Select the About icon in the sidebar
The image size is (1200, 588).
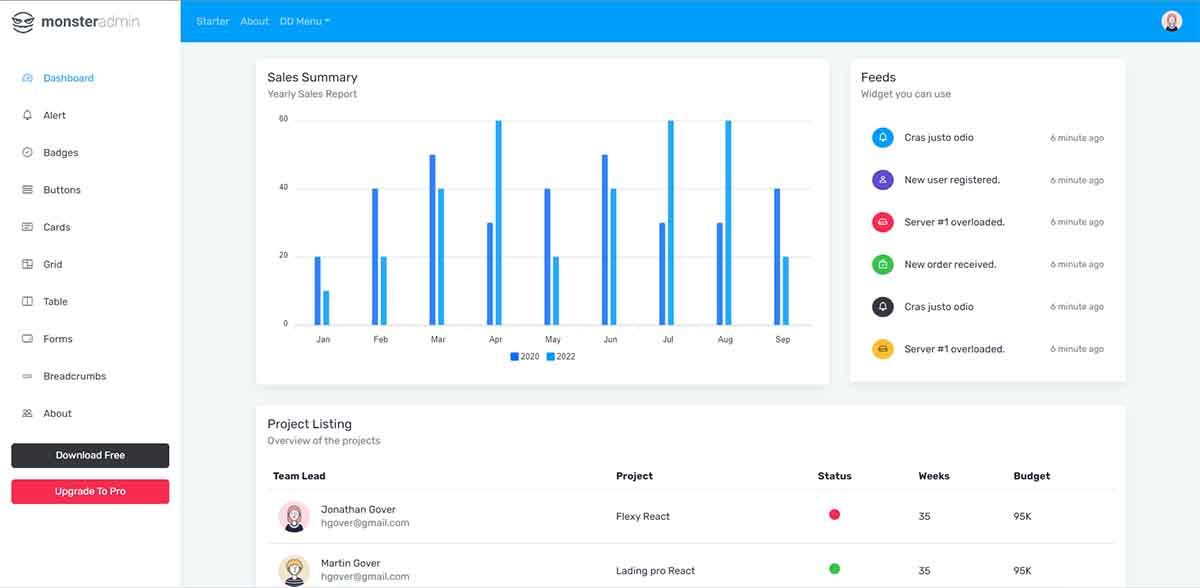pyautogui.click(x=26, y=413)
